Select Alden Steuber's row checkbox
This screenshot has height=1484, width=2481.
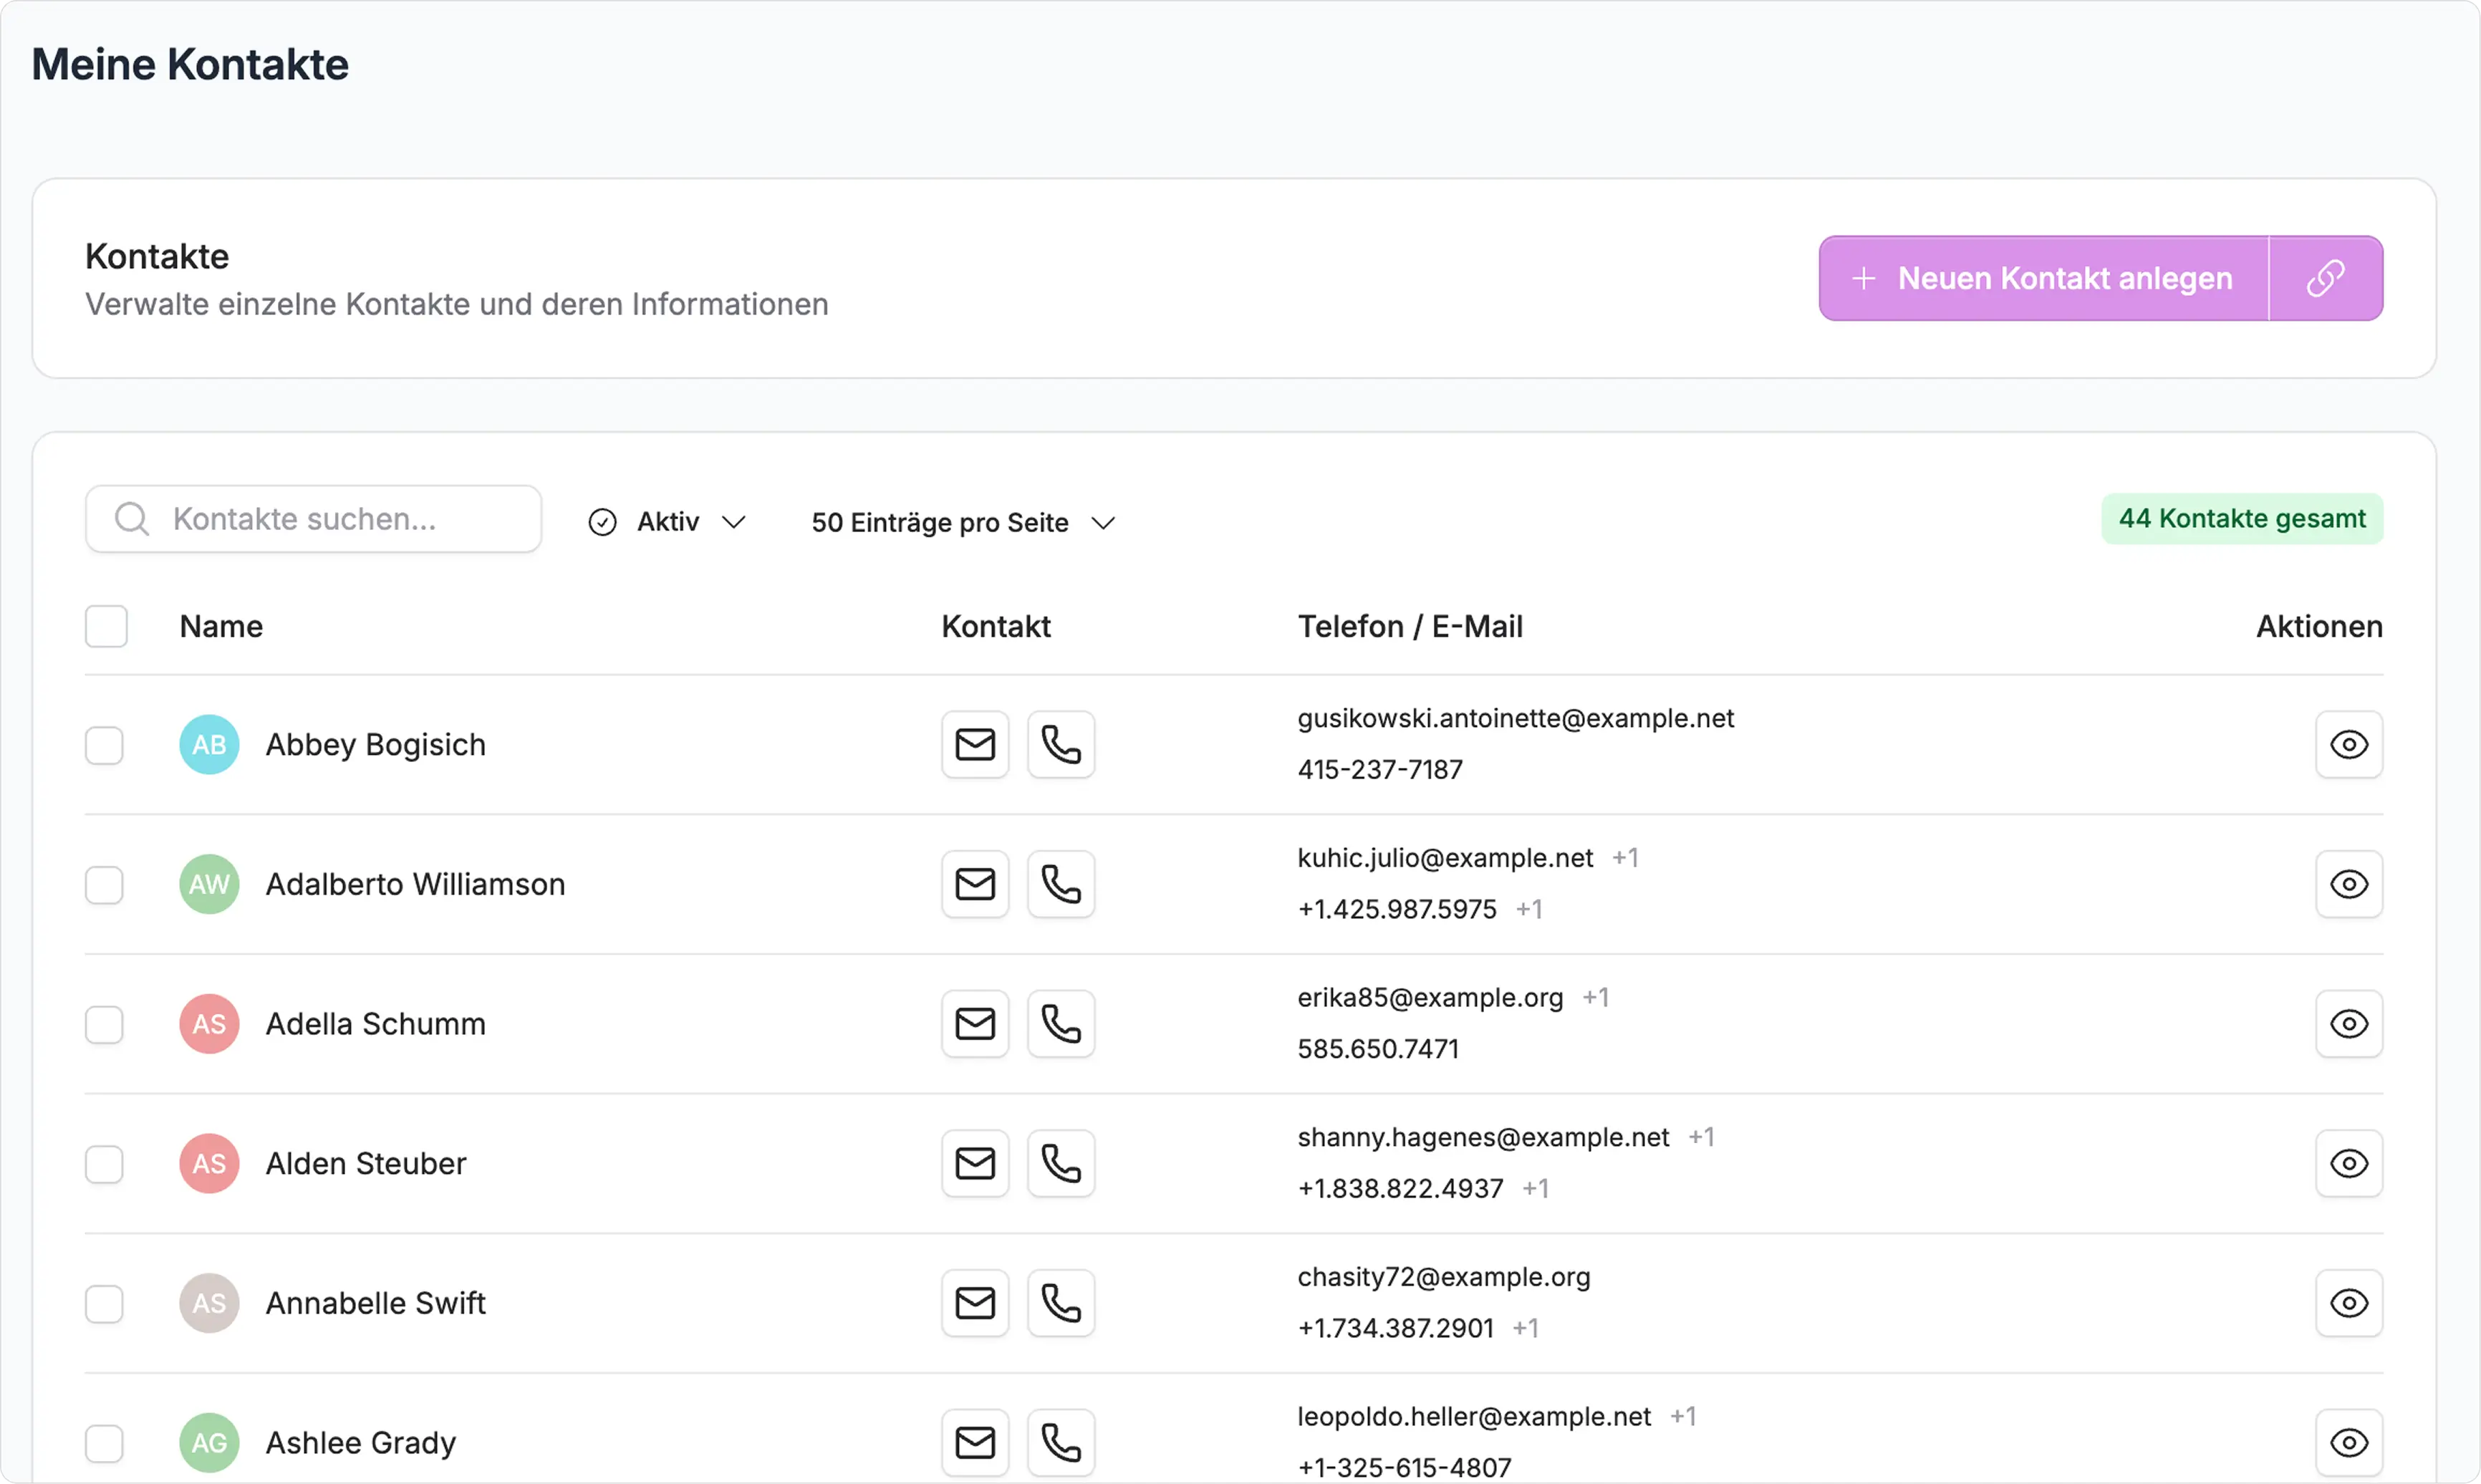[104, 1164]
